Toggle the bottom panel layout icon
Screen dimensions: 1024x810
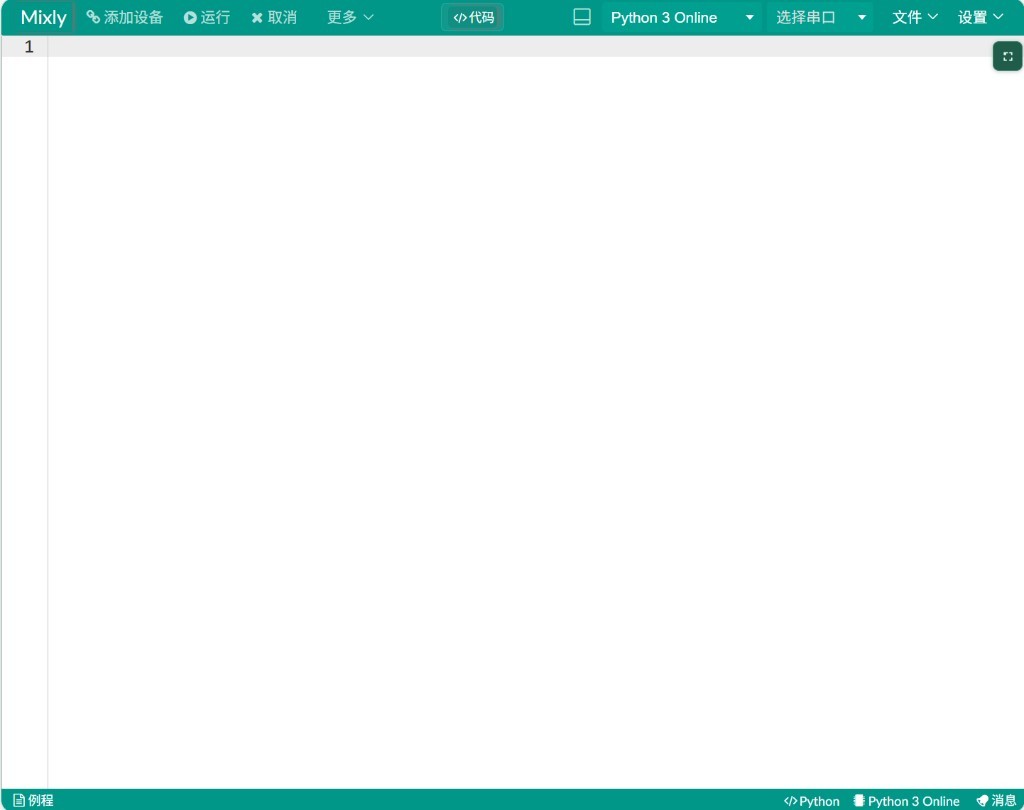coord(582,17)
